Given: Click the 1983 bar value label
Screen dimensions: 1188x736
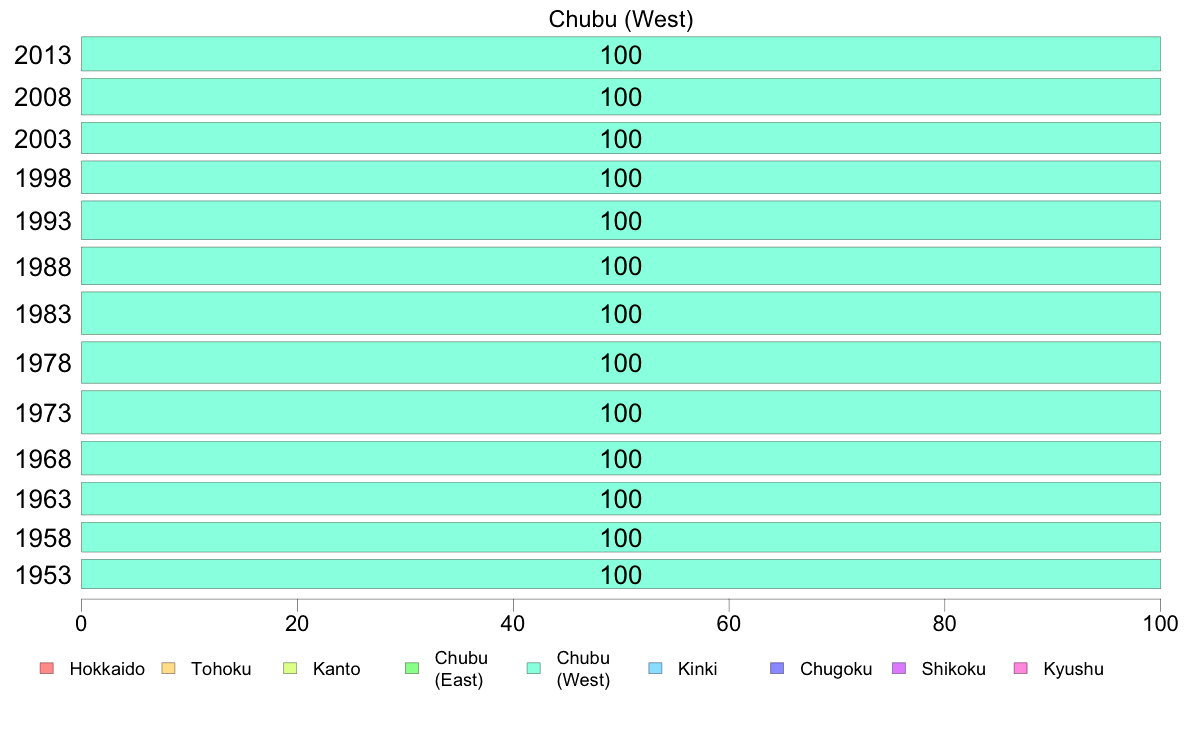Looking at the screenshot, I should [621, 314].
